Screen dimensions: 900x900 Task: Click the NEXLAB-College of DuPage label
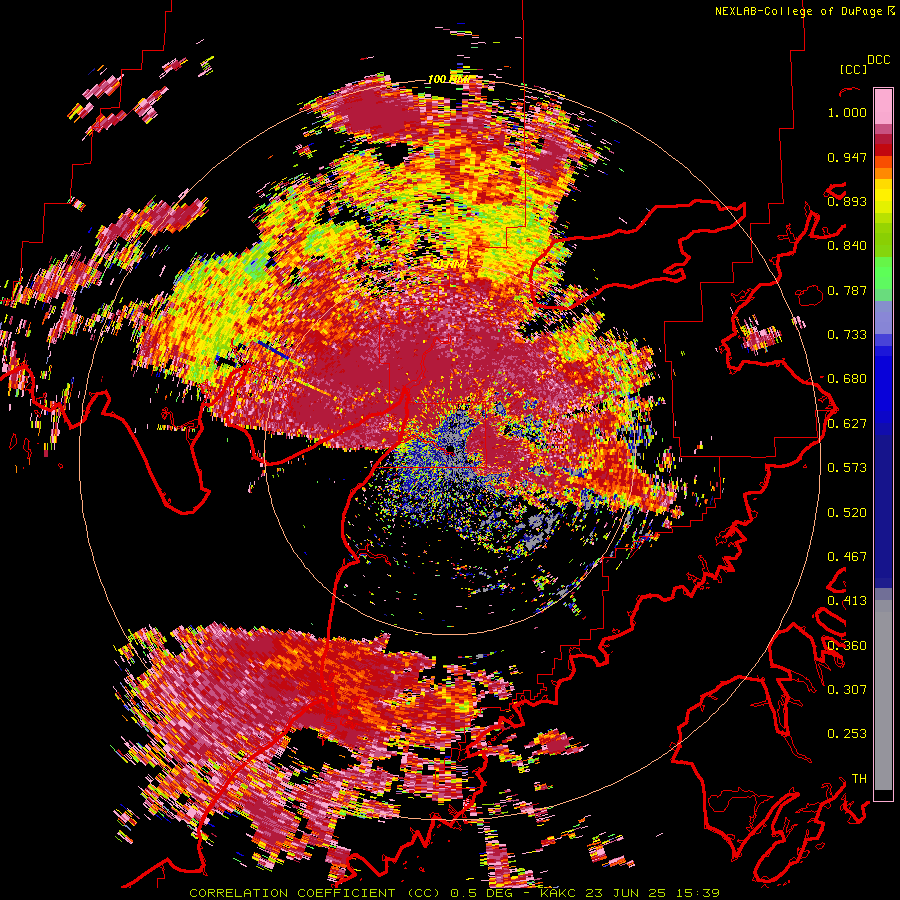[798, 11]
